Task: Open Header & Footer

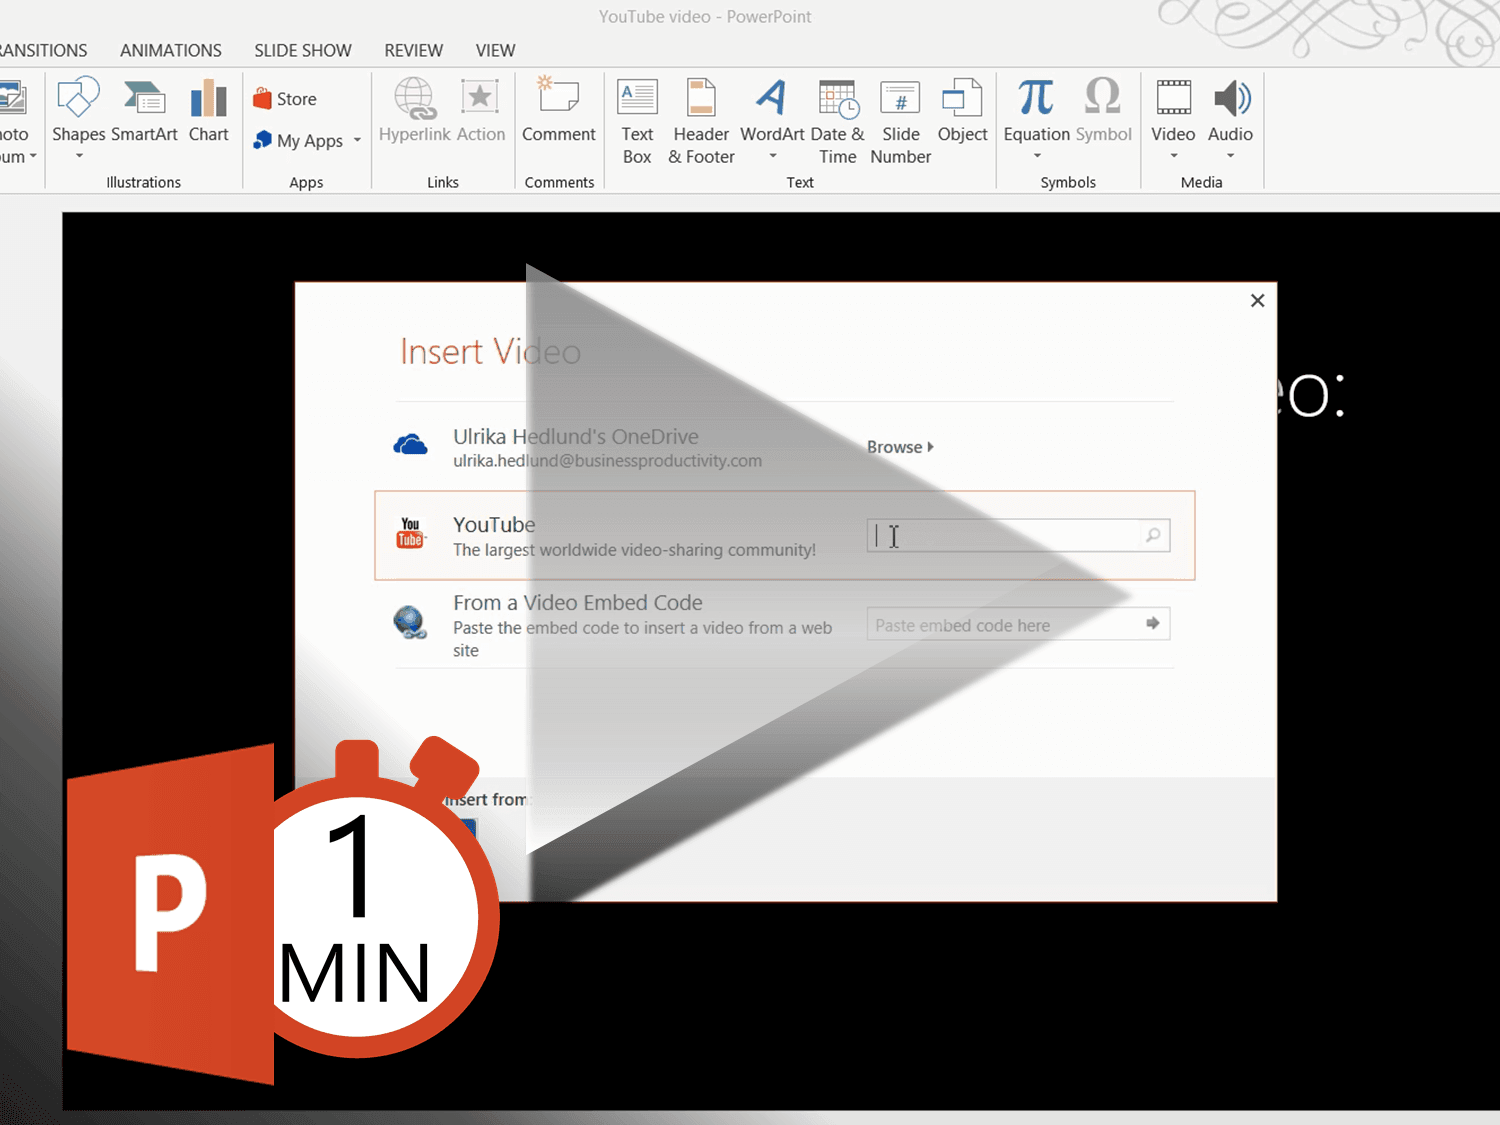Action: [x=701, y=121]
